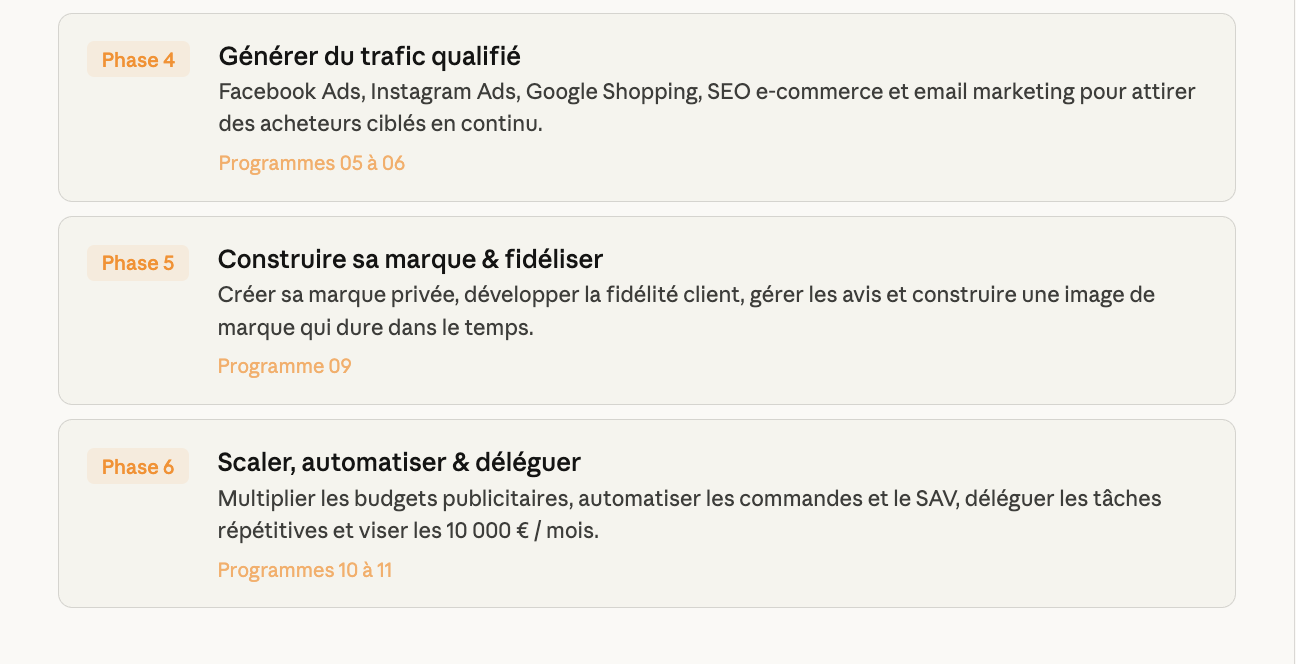Click the "Générer du trafic qualifié" heading
Screen dimensions: 1296x664
[x=369, y=56]
